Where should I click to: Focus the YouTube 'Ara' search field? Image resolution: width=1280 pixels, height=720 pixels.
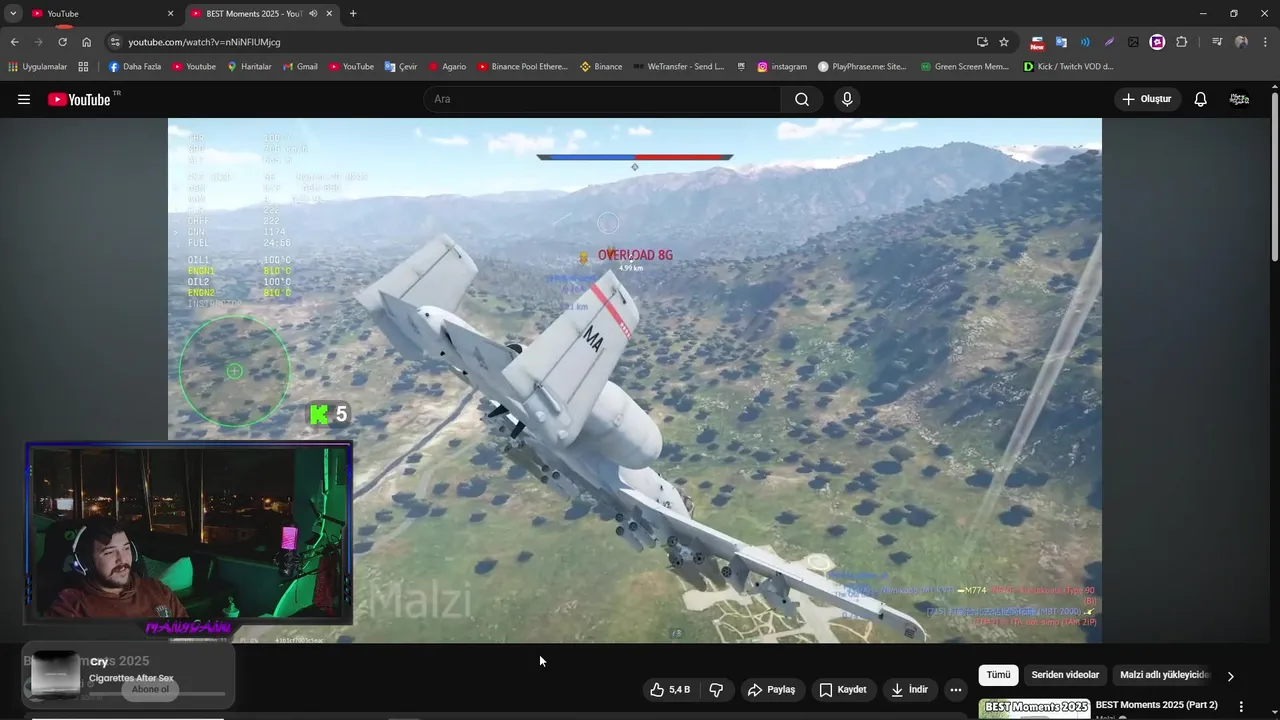coord(602,99)
